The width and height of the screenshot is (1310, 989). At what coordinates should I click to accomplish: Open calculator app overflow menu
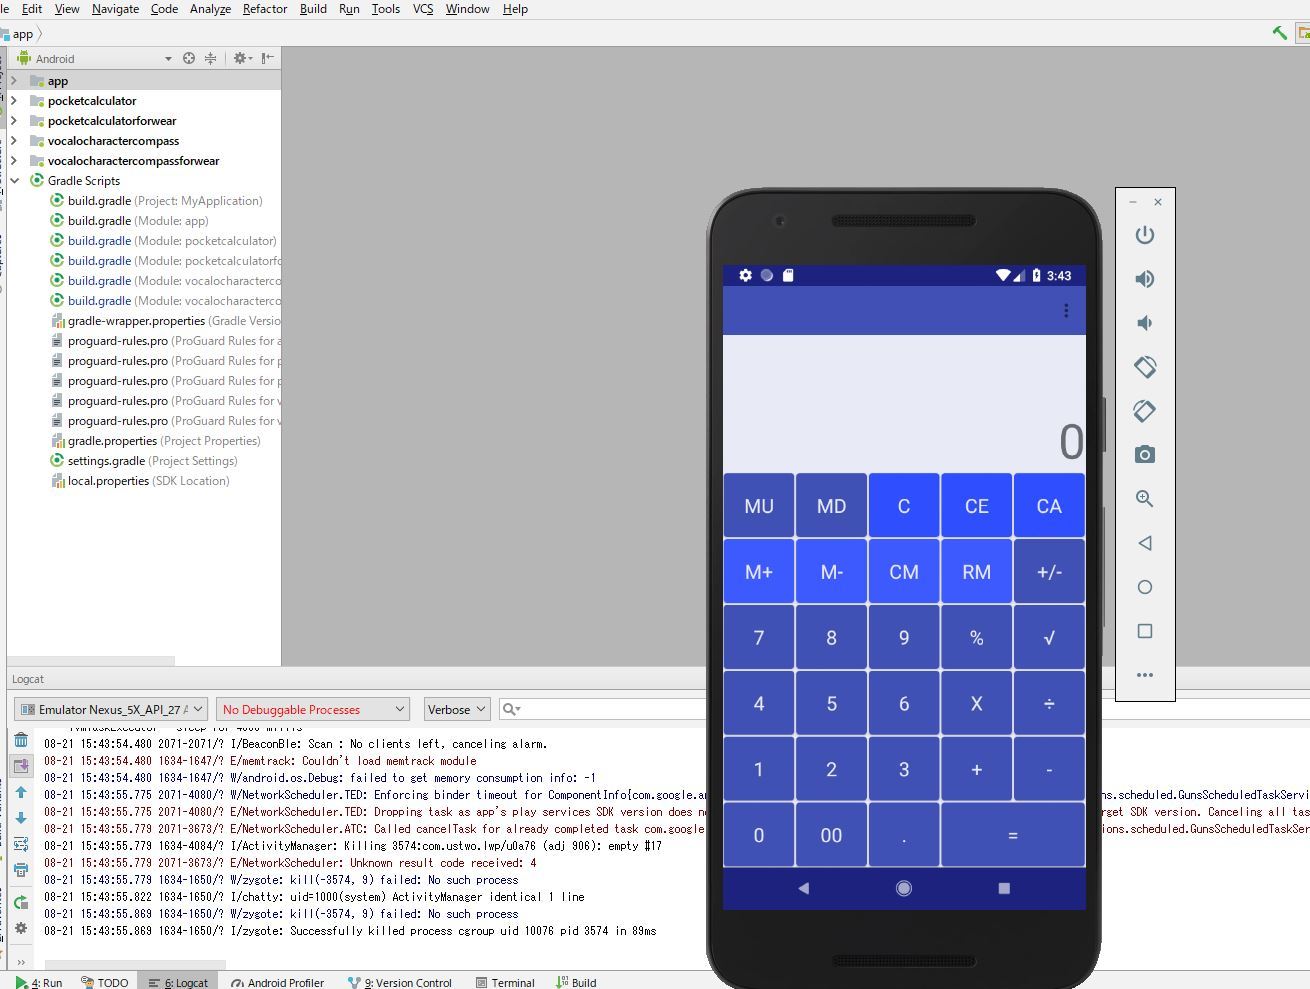[x=1066, y=311]
